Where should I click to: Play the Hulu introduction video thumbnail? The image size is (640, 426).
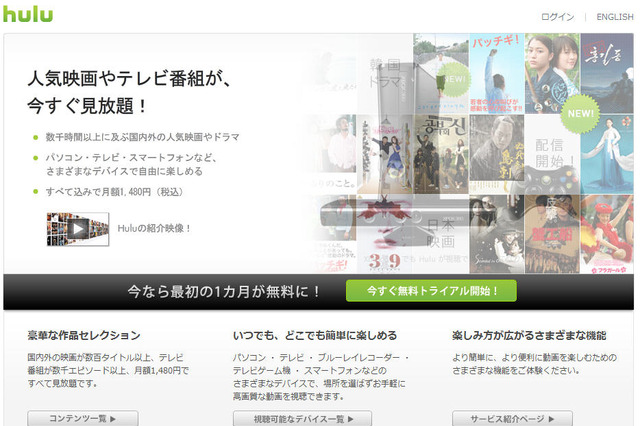point(78,229)
